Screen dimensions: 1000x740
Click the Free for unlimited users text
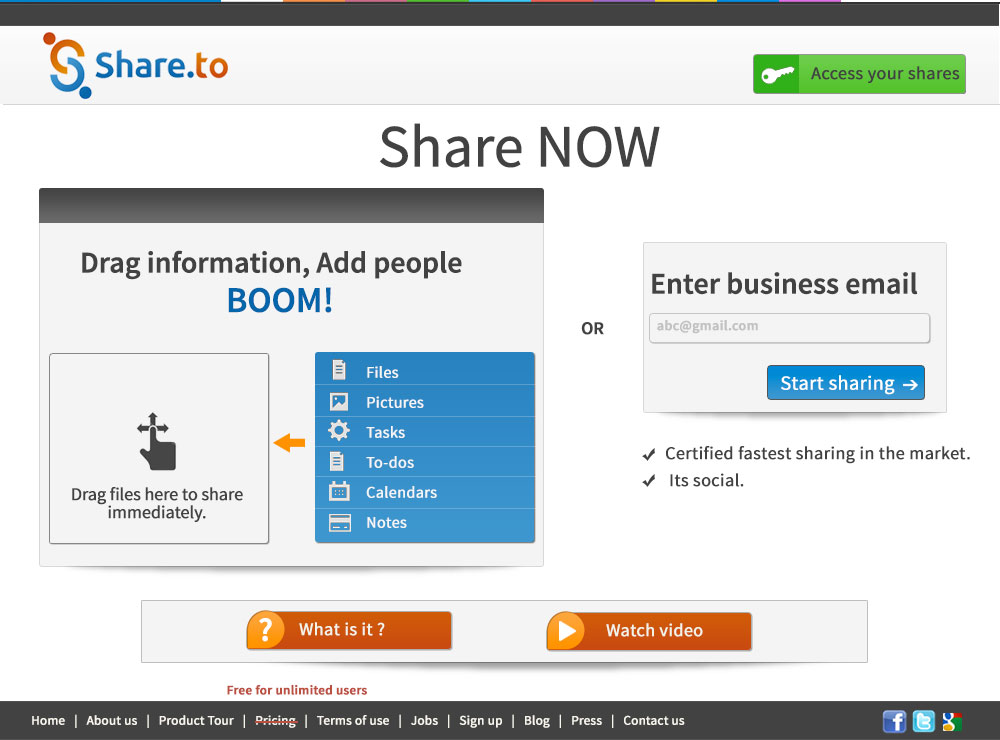coord(297,690)
